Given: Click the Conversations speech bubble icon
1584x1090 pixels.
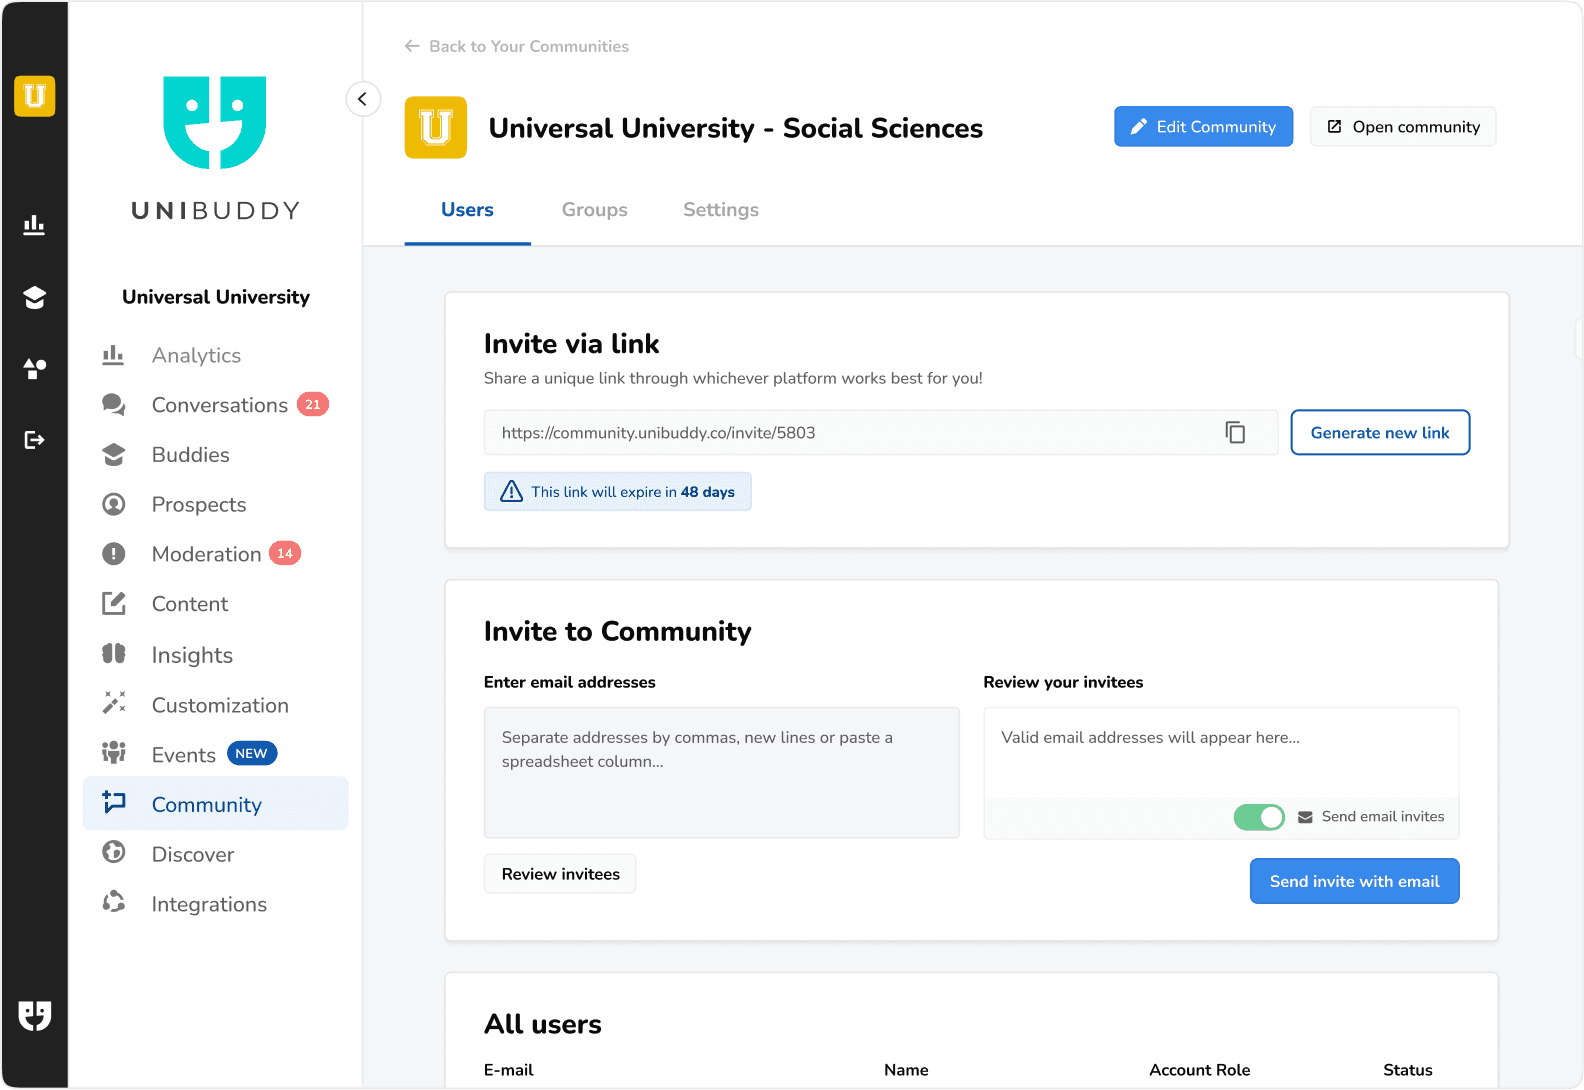Looking at the screenshot, I should point(113,404).
